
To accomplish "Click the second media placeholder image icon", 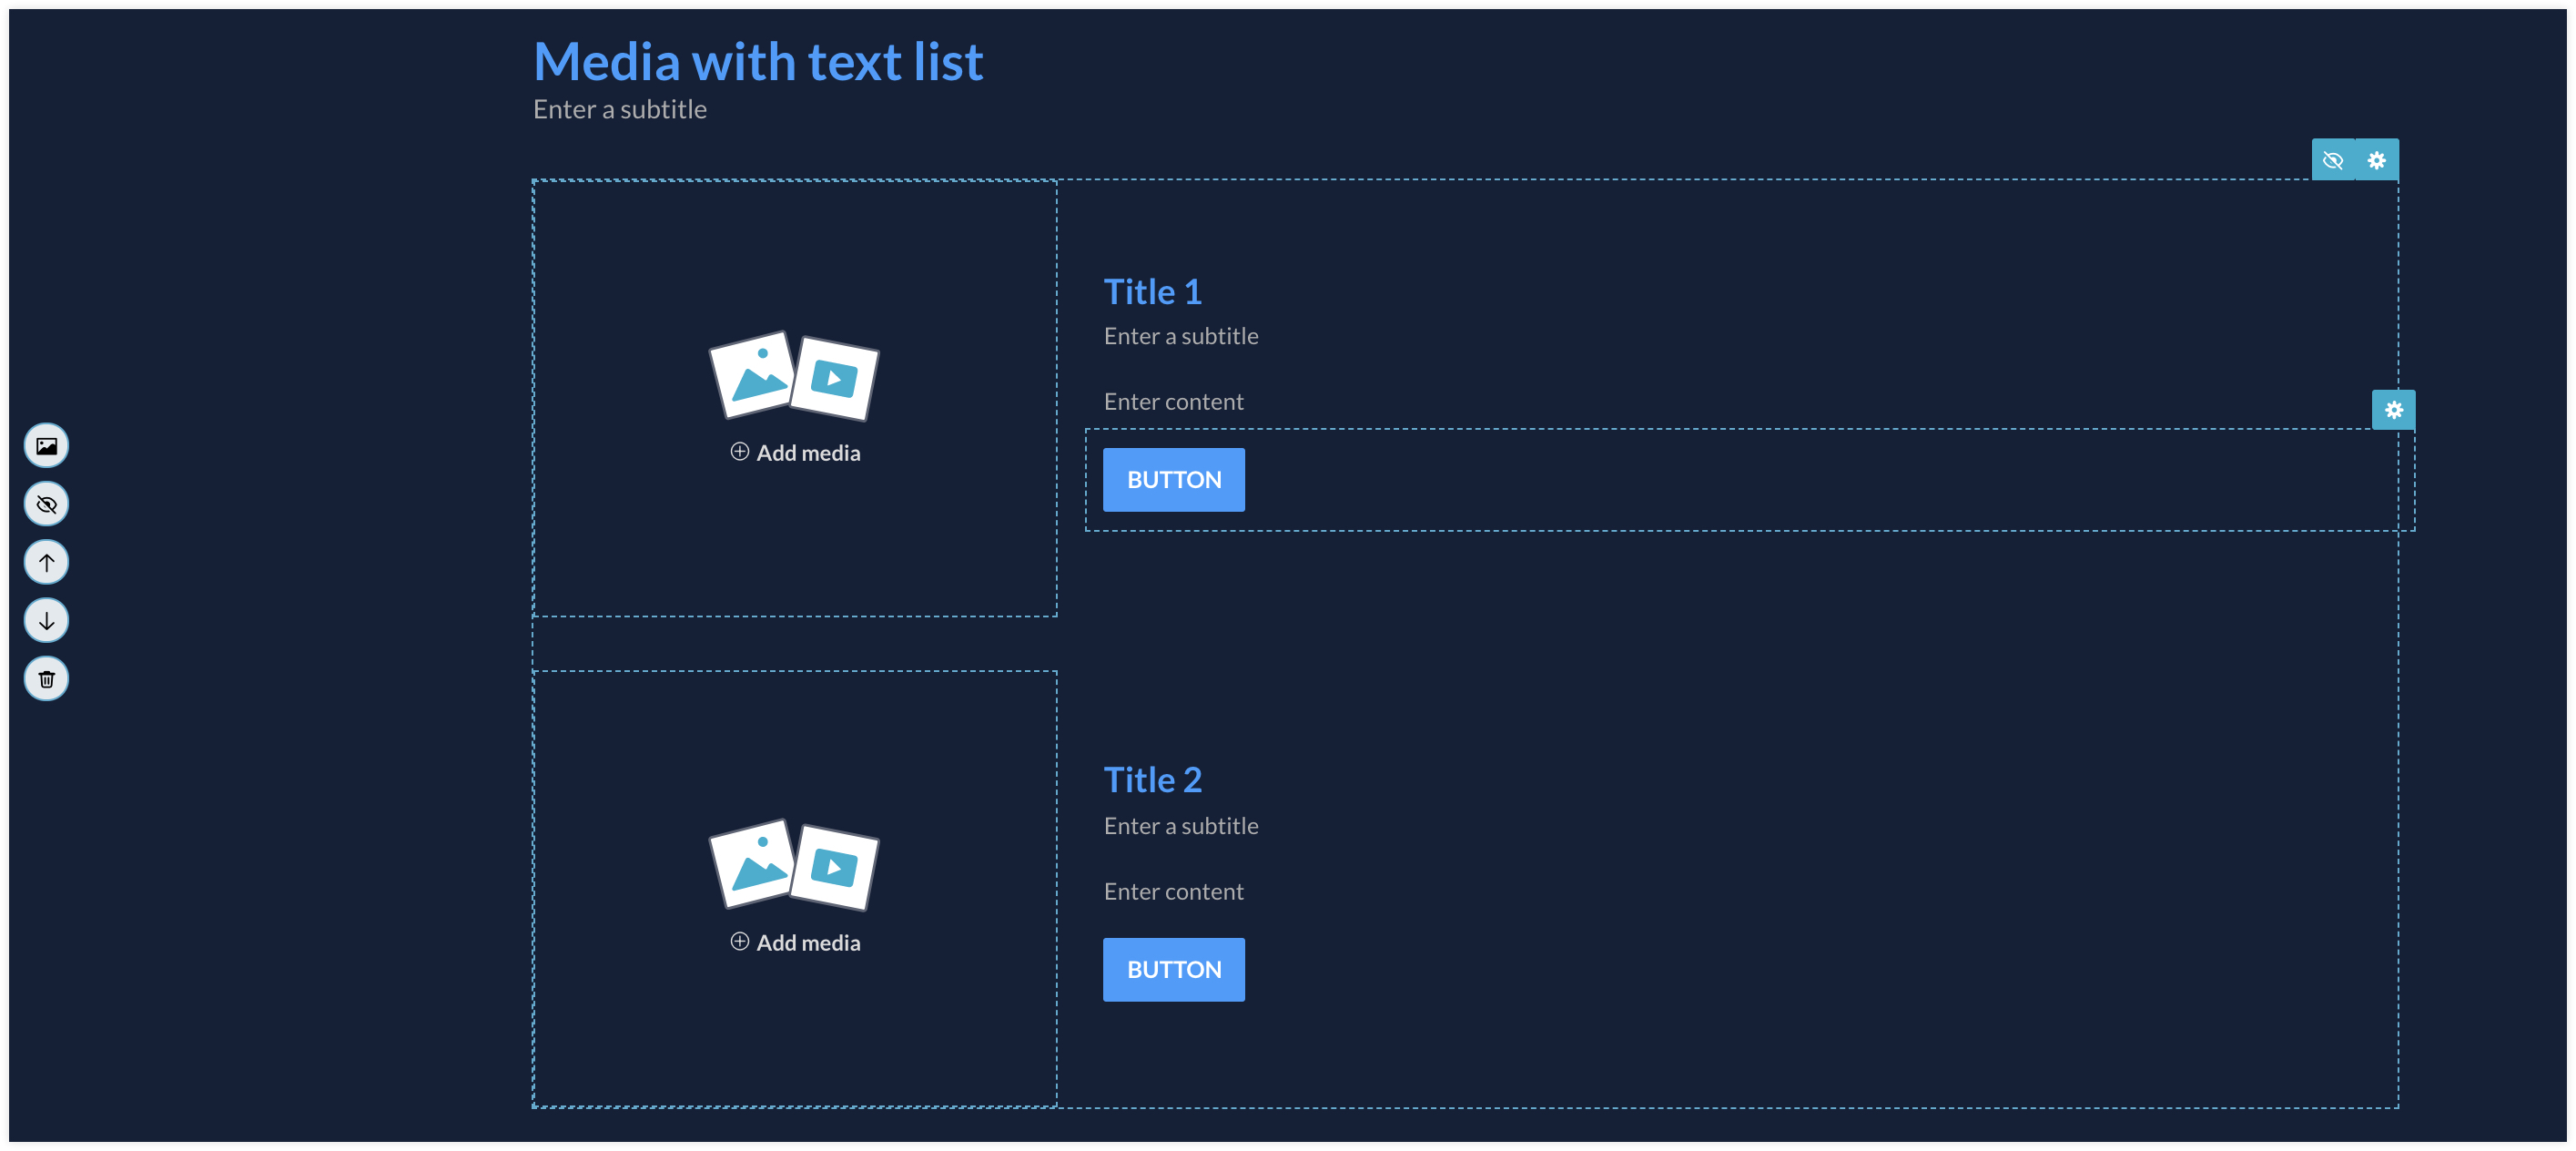I will [794, 865].
